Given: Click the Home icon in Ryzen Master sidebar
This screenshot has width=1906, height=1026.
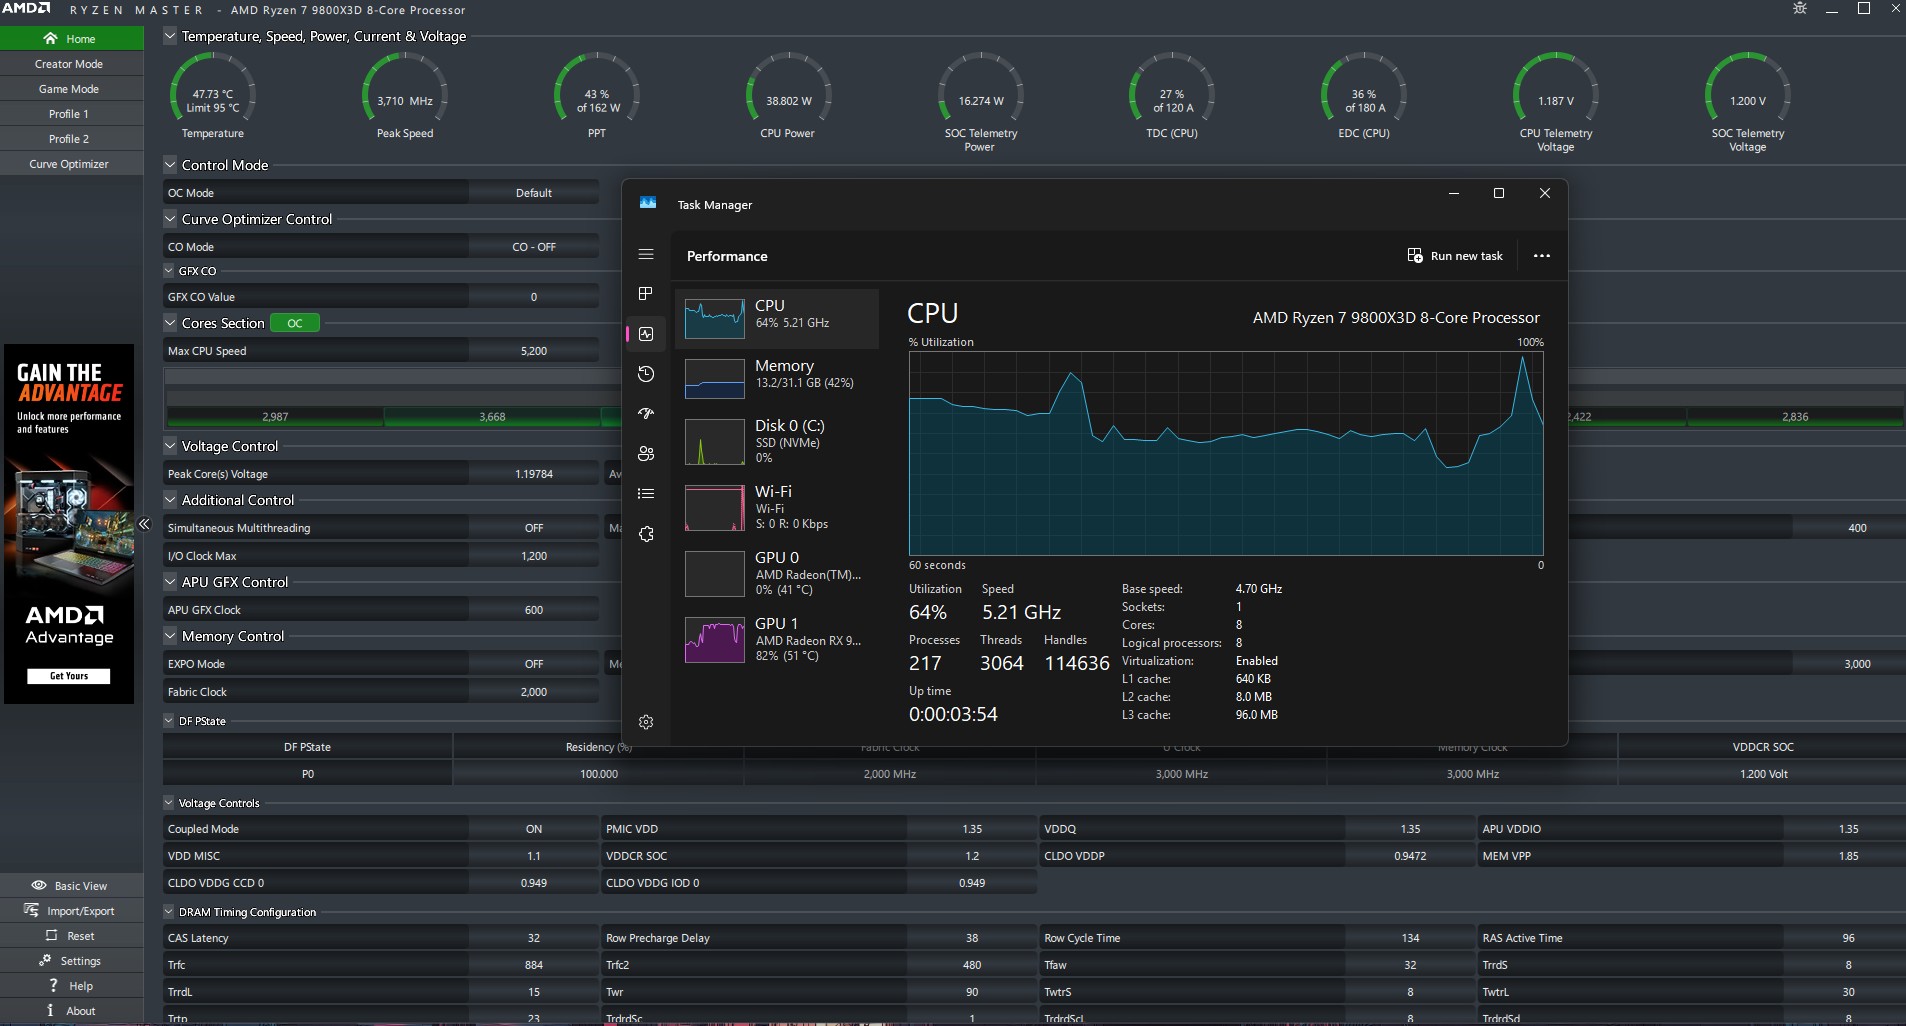Looking at the screenshot, I should click(50, 38).
